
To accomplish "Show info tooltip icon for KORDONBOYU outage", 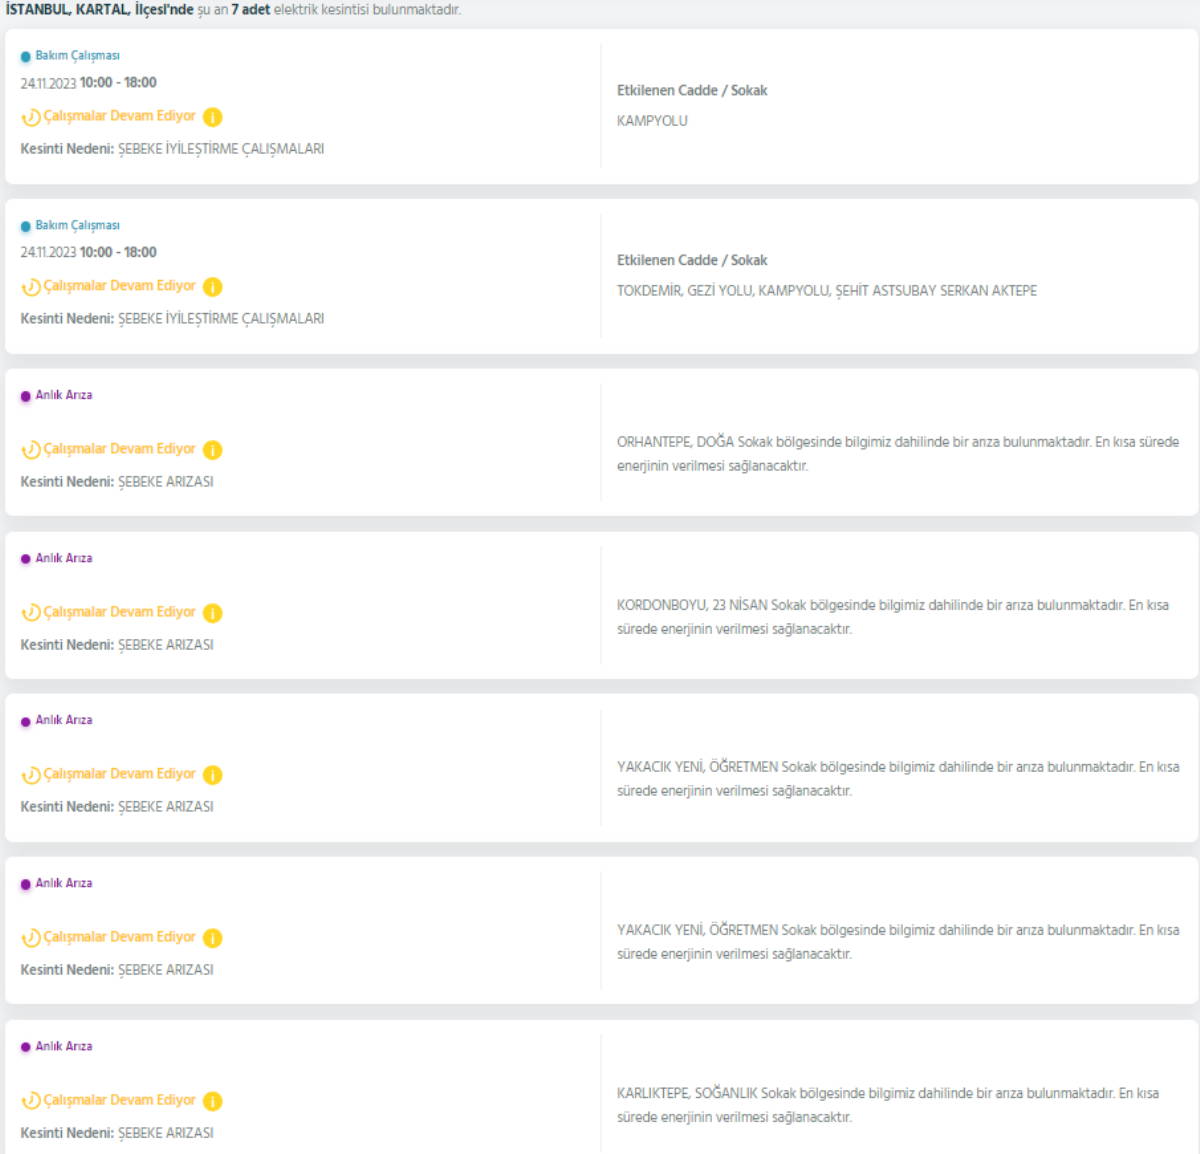I will [x=212, y=613].
